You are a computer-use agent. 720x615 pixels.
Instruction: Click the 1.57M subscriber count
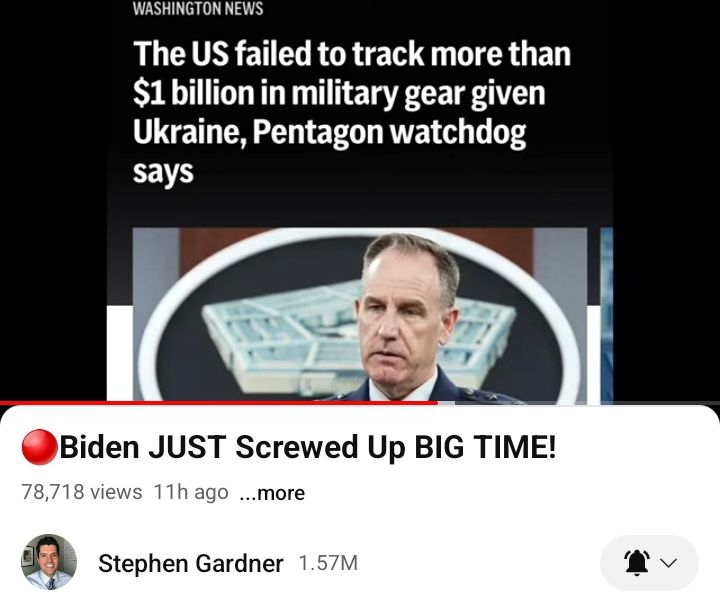click(328, 563)
